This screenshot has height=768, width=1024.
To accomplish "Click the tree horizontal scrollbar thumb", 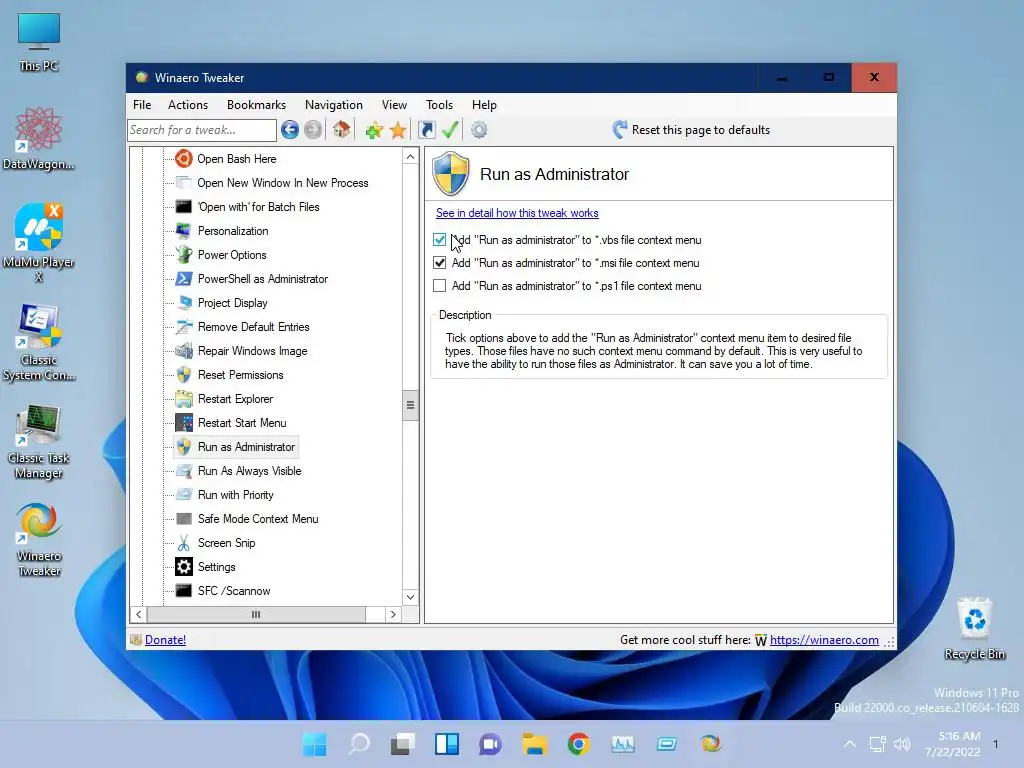I will (x=256, y=615).
